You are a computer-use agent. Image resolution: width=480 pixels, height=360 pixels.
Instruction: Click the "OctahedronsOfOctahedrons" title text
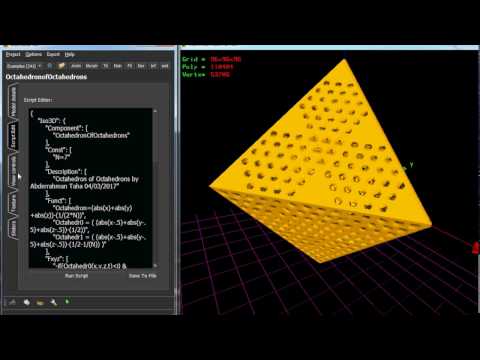click(x=46, y=77)
